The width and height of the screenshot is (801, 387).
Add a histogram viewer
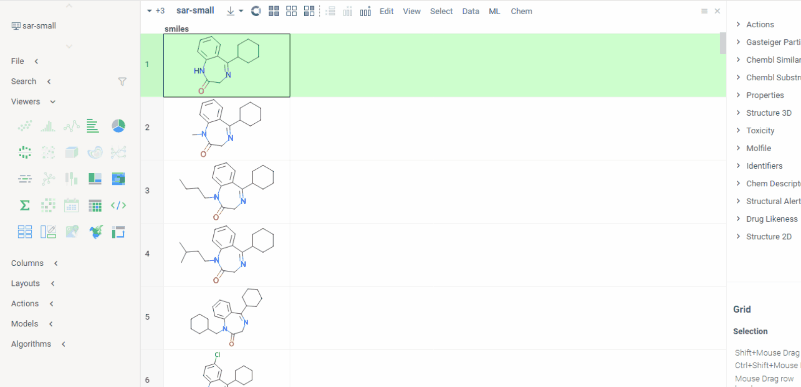(x=48, y=126)
